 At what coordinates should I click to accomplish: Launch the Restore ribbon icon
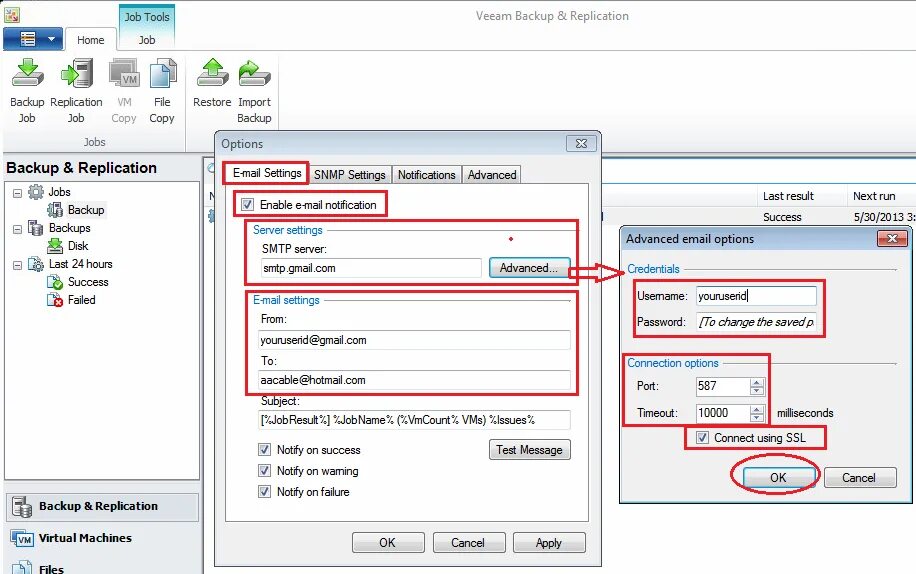tap(213, 73)
